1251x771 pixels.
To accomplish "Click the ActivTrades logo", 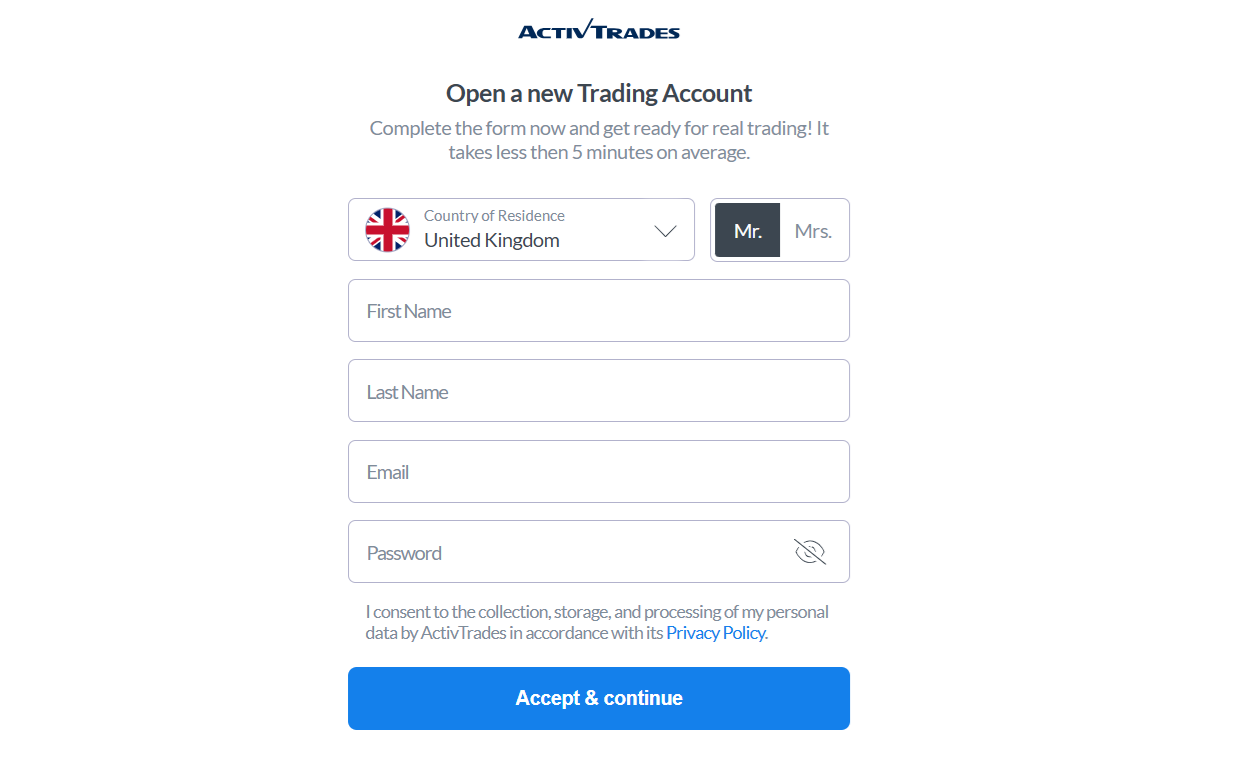I will (598, 29).
